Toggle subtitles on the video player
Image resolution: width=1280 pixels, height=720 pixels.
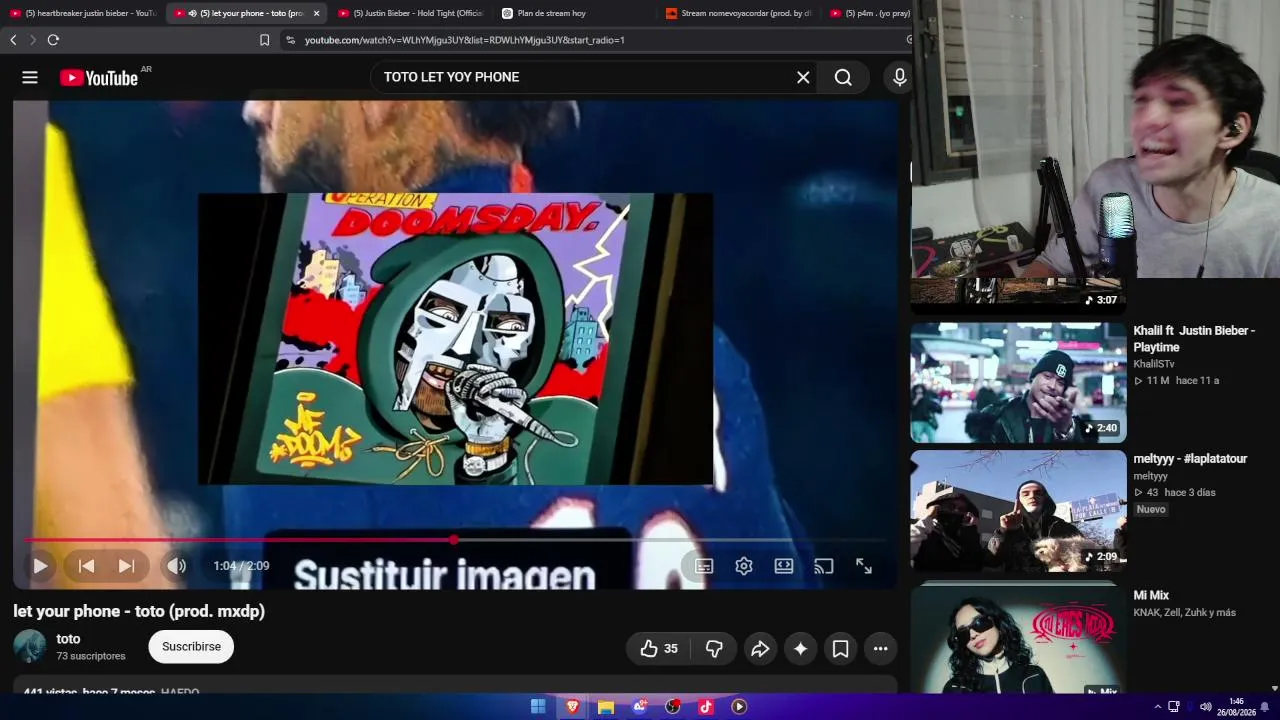pyautogui.click(x=704, y=566)
